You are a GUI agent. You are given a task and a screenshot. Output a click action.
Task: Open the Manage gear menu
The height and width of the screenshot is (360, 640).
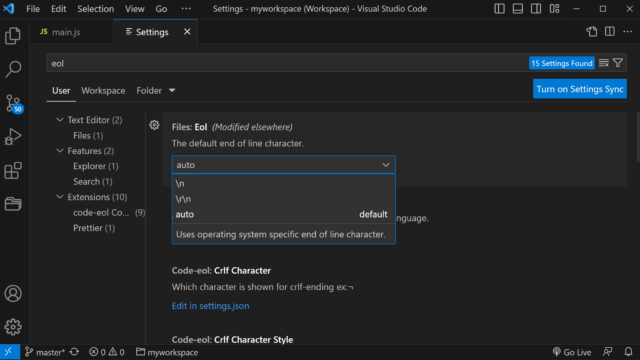[x=13, y=327]
